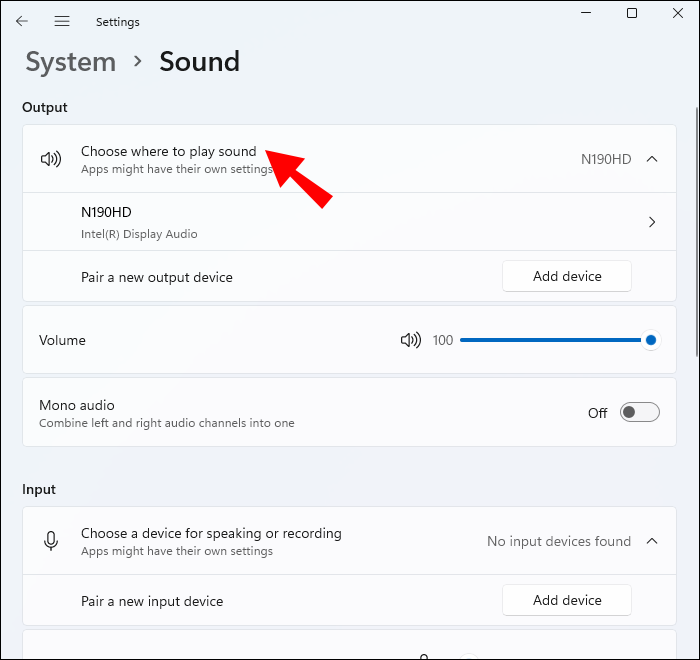Collapse the input device chooser chevron
This screenshot has height=660, width=700.
[652, 541]
